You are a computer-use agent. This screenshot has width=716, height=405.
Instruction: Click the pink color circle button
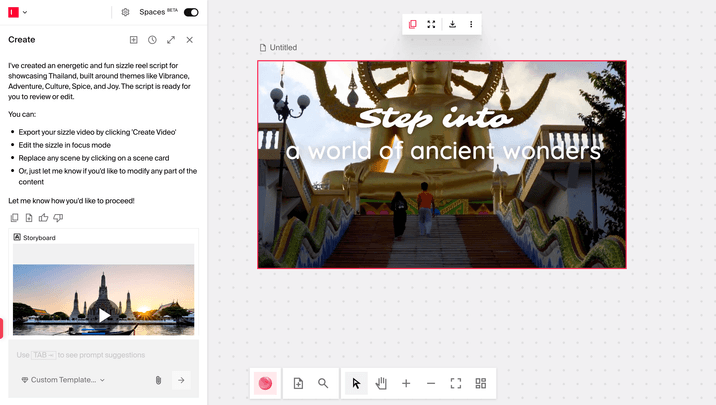coord(265,383)
